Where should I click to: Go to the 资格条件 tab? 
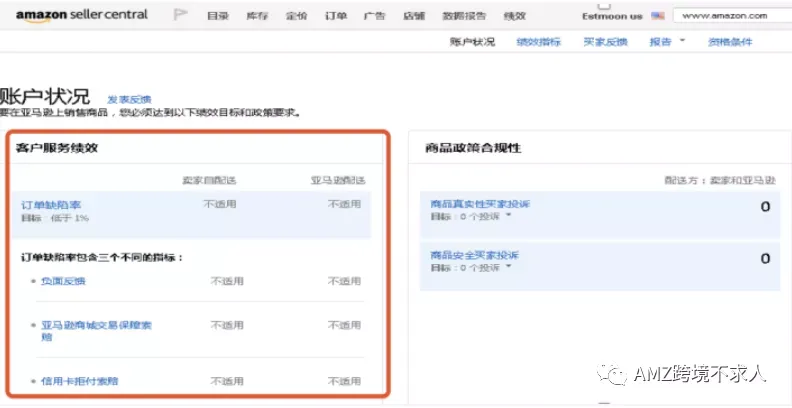click(x=730, y=42)
